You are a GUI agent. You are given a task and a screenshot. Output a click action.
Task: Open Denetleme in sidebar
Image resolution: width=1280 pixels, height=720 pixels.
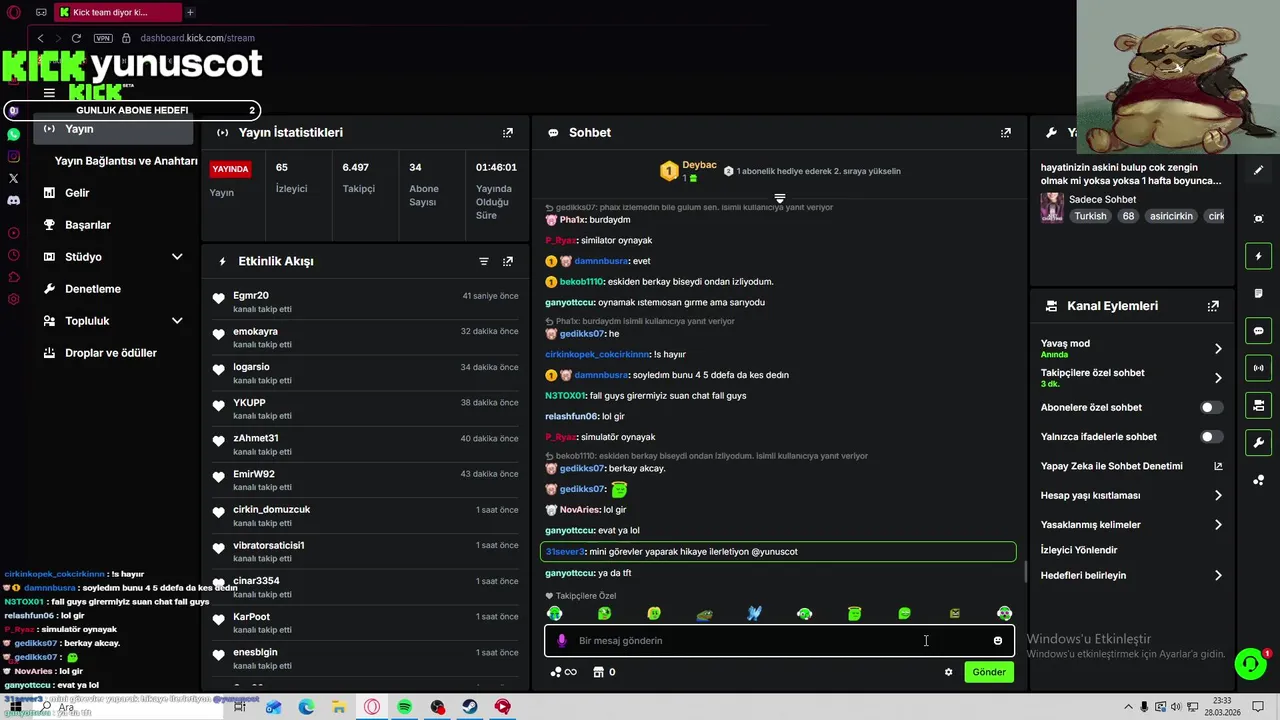(92, 289)
